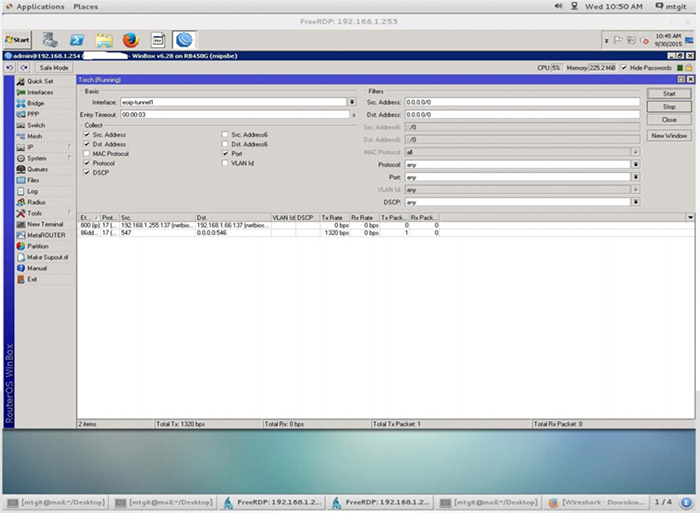Toggle Src. Address collect checkbox
The height and width of the screenshot is (513, 700).
point(87,134)
